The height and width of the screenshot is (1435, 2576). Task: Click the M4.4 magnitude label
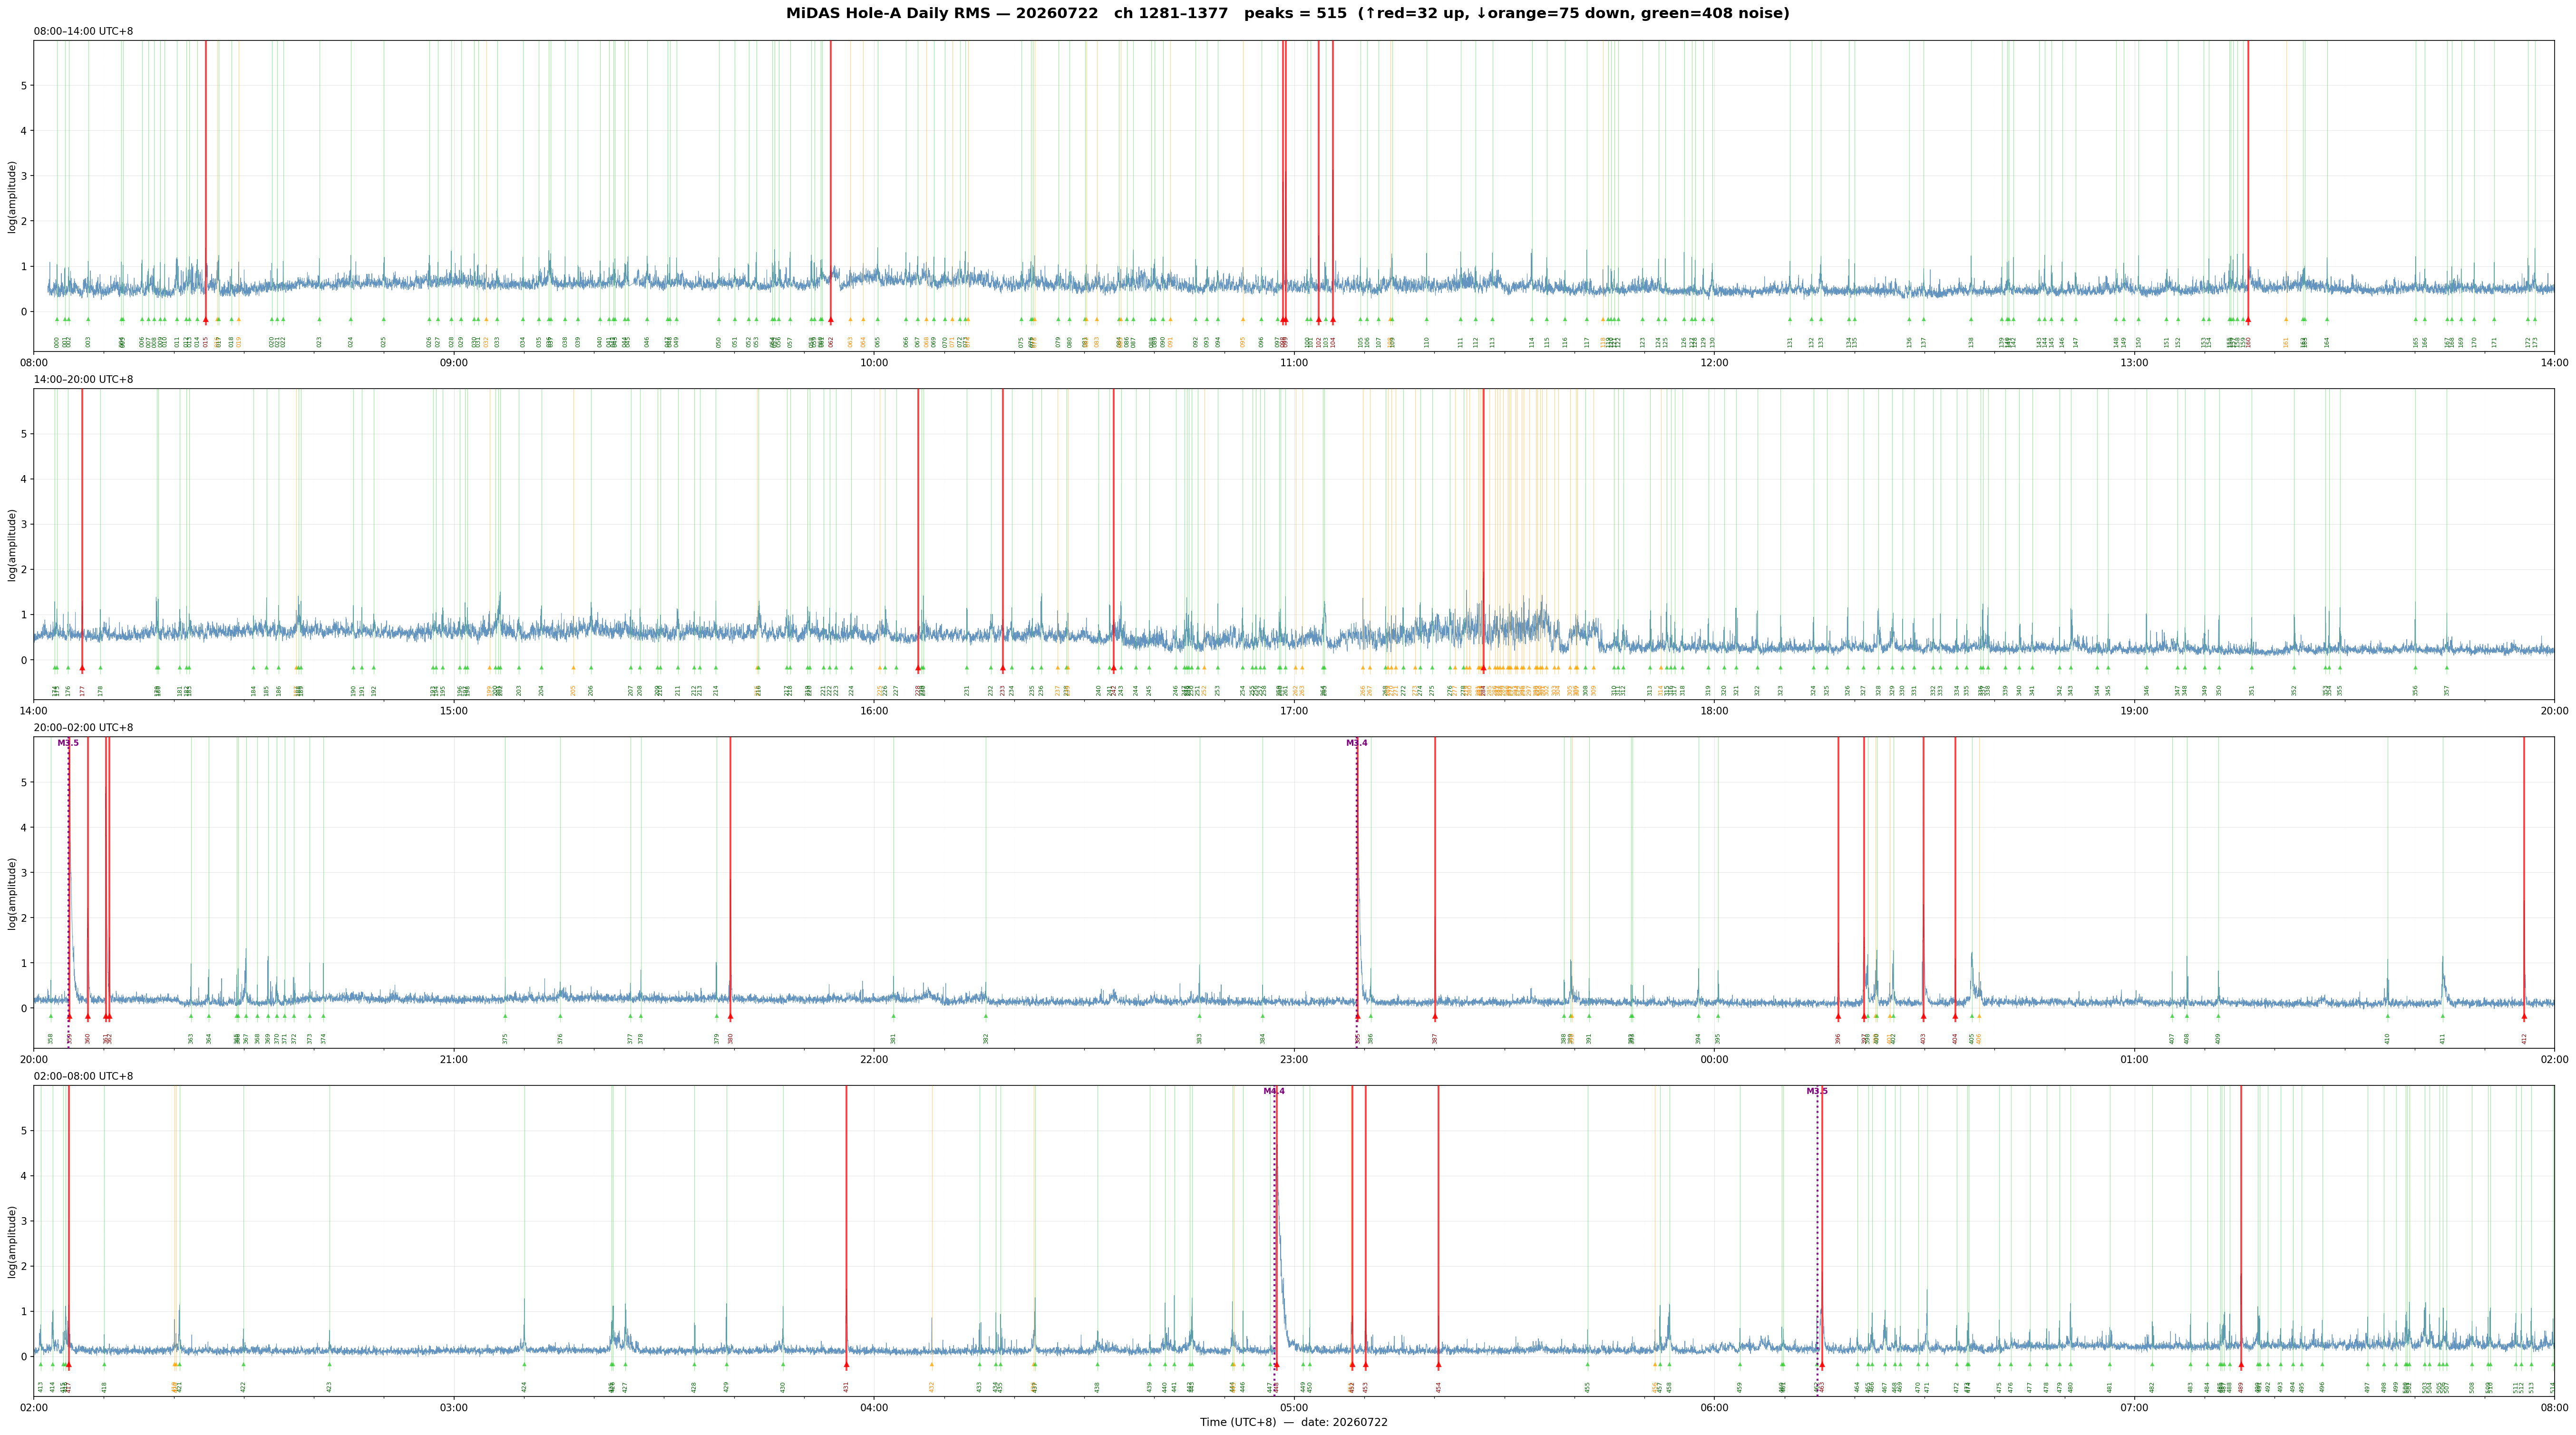pyautogui.click(x=1274, y=1091)
